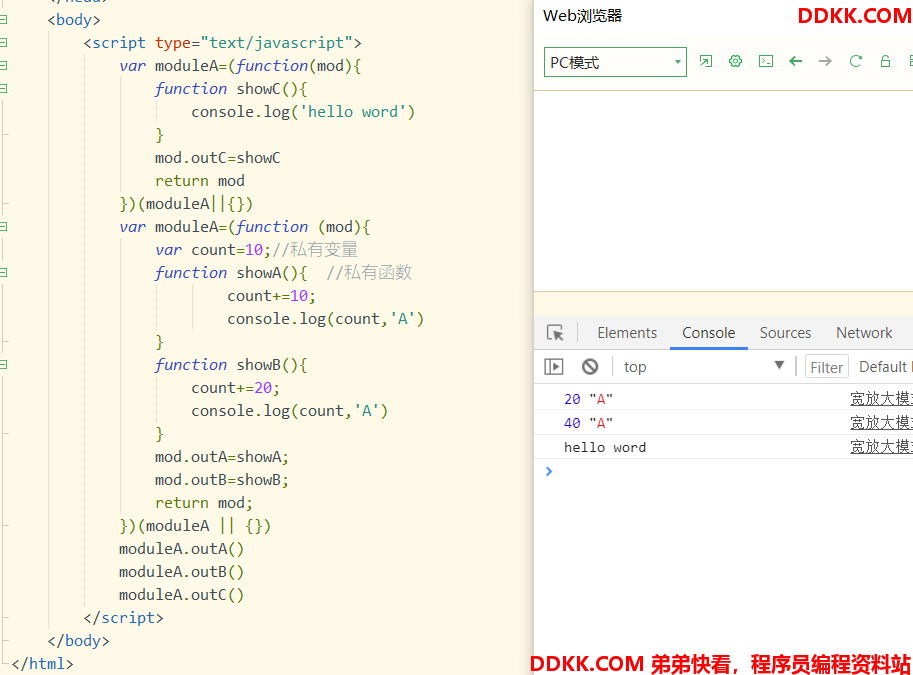Click the closing </script> tag
Screen dimensions: 913x675
(x=123, y=618)
